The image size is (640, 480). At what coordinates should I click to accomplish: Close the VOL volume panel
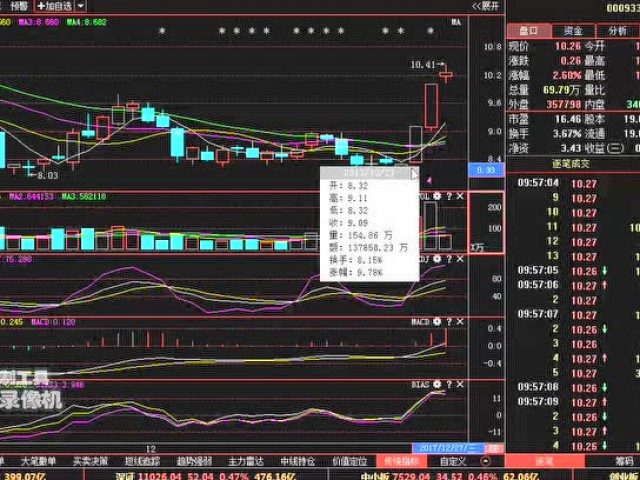point(460,196)
